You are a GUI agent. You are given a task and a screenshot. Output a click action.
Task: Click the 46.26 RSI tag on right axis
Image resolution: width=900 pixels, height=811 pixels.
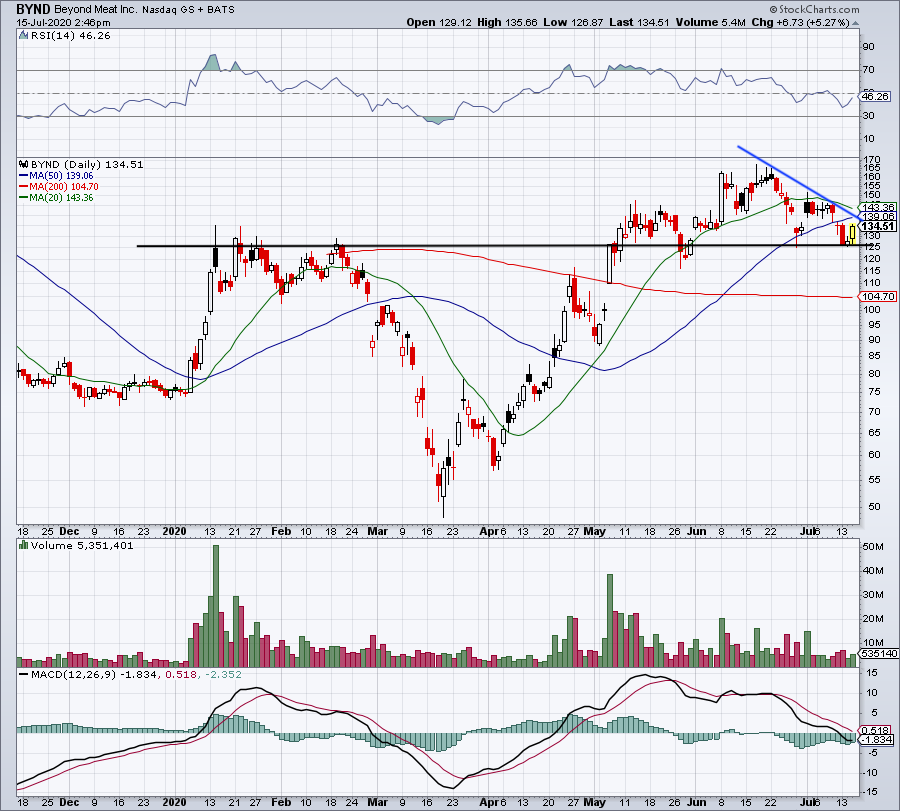click(875, 96)
